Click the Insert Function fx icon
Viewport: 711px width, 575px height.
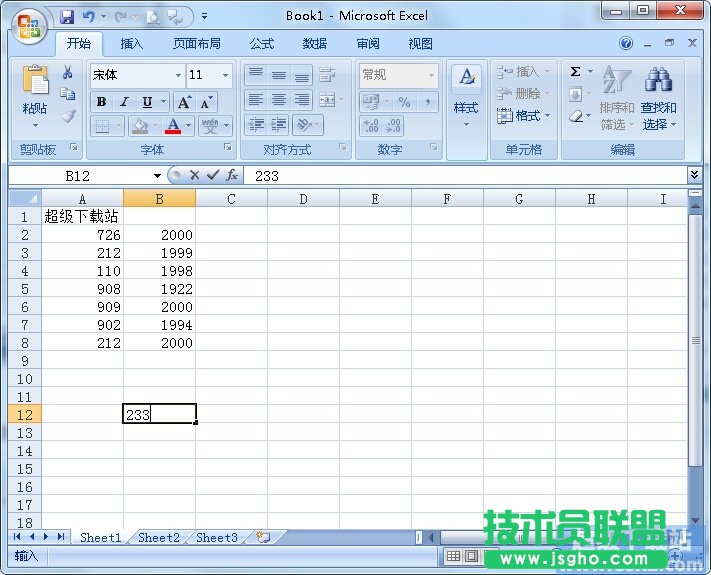231,175
